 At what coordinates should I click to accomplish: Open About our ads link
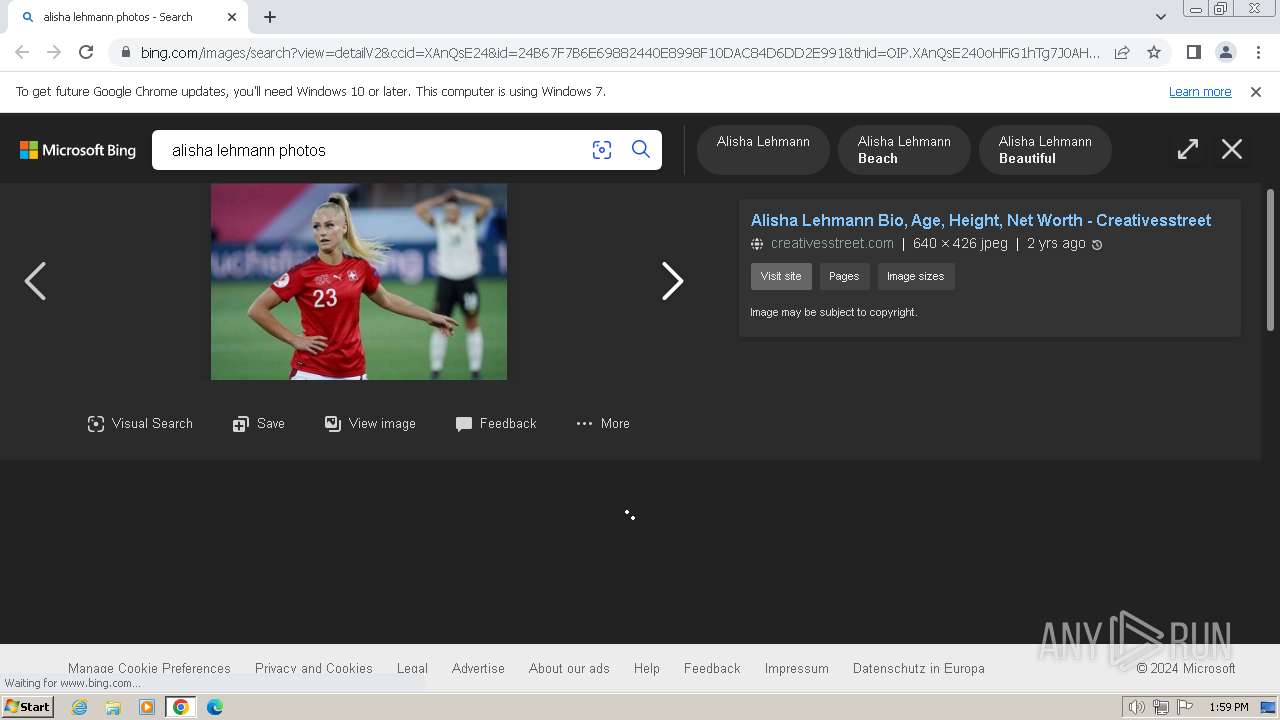(x=569, y=668)
